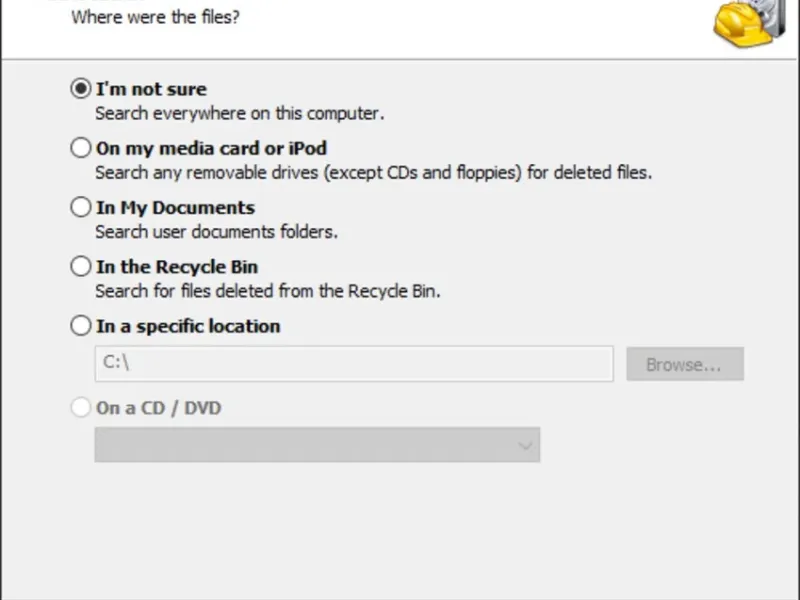800x600 pixels.
Task: Click "Search everywhere on this computer." description
Action: point(239,113)
